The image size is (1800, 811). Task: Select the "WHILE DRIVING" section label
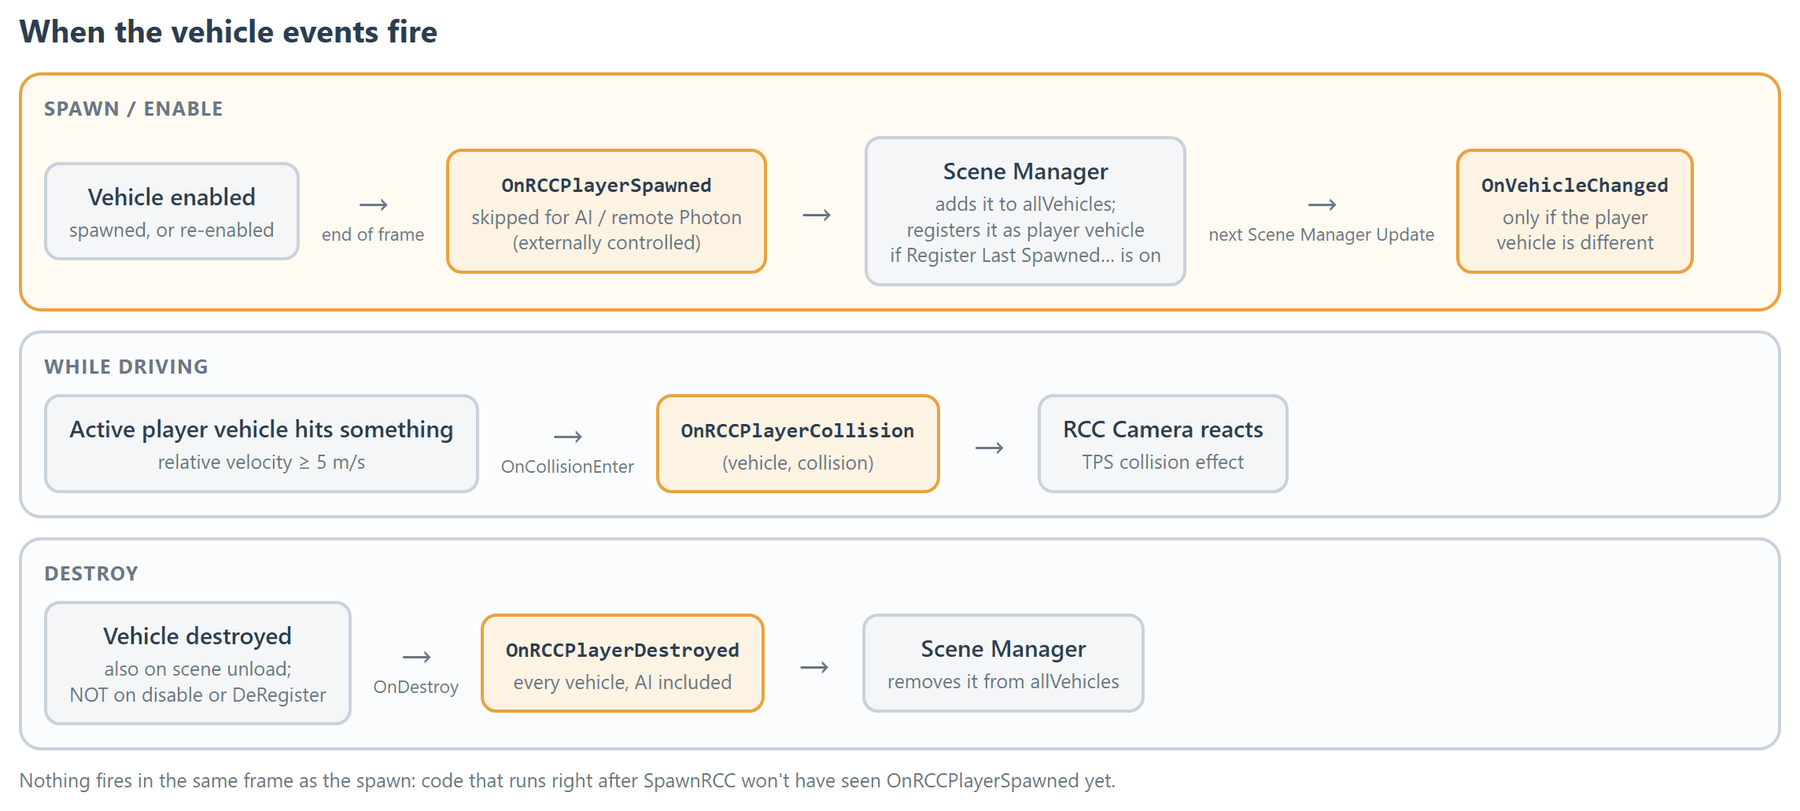(126, 367)
